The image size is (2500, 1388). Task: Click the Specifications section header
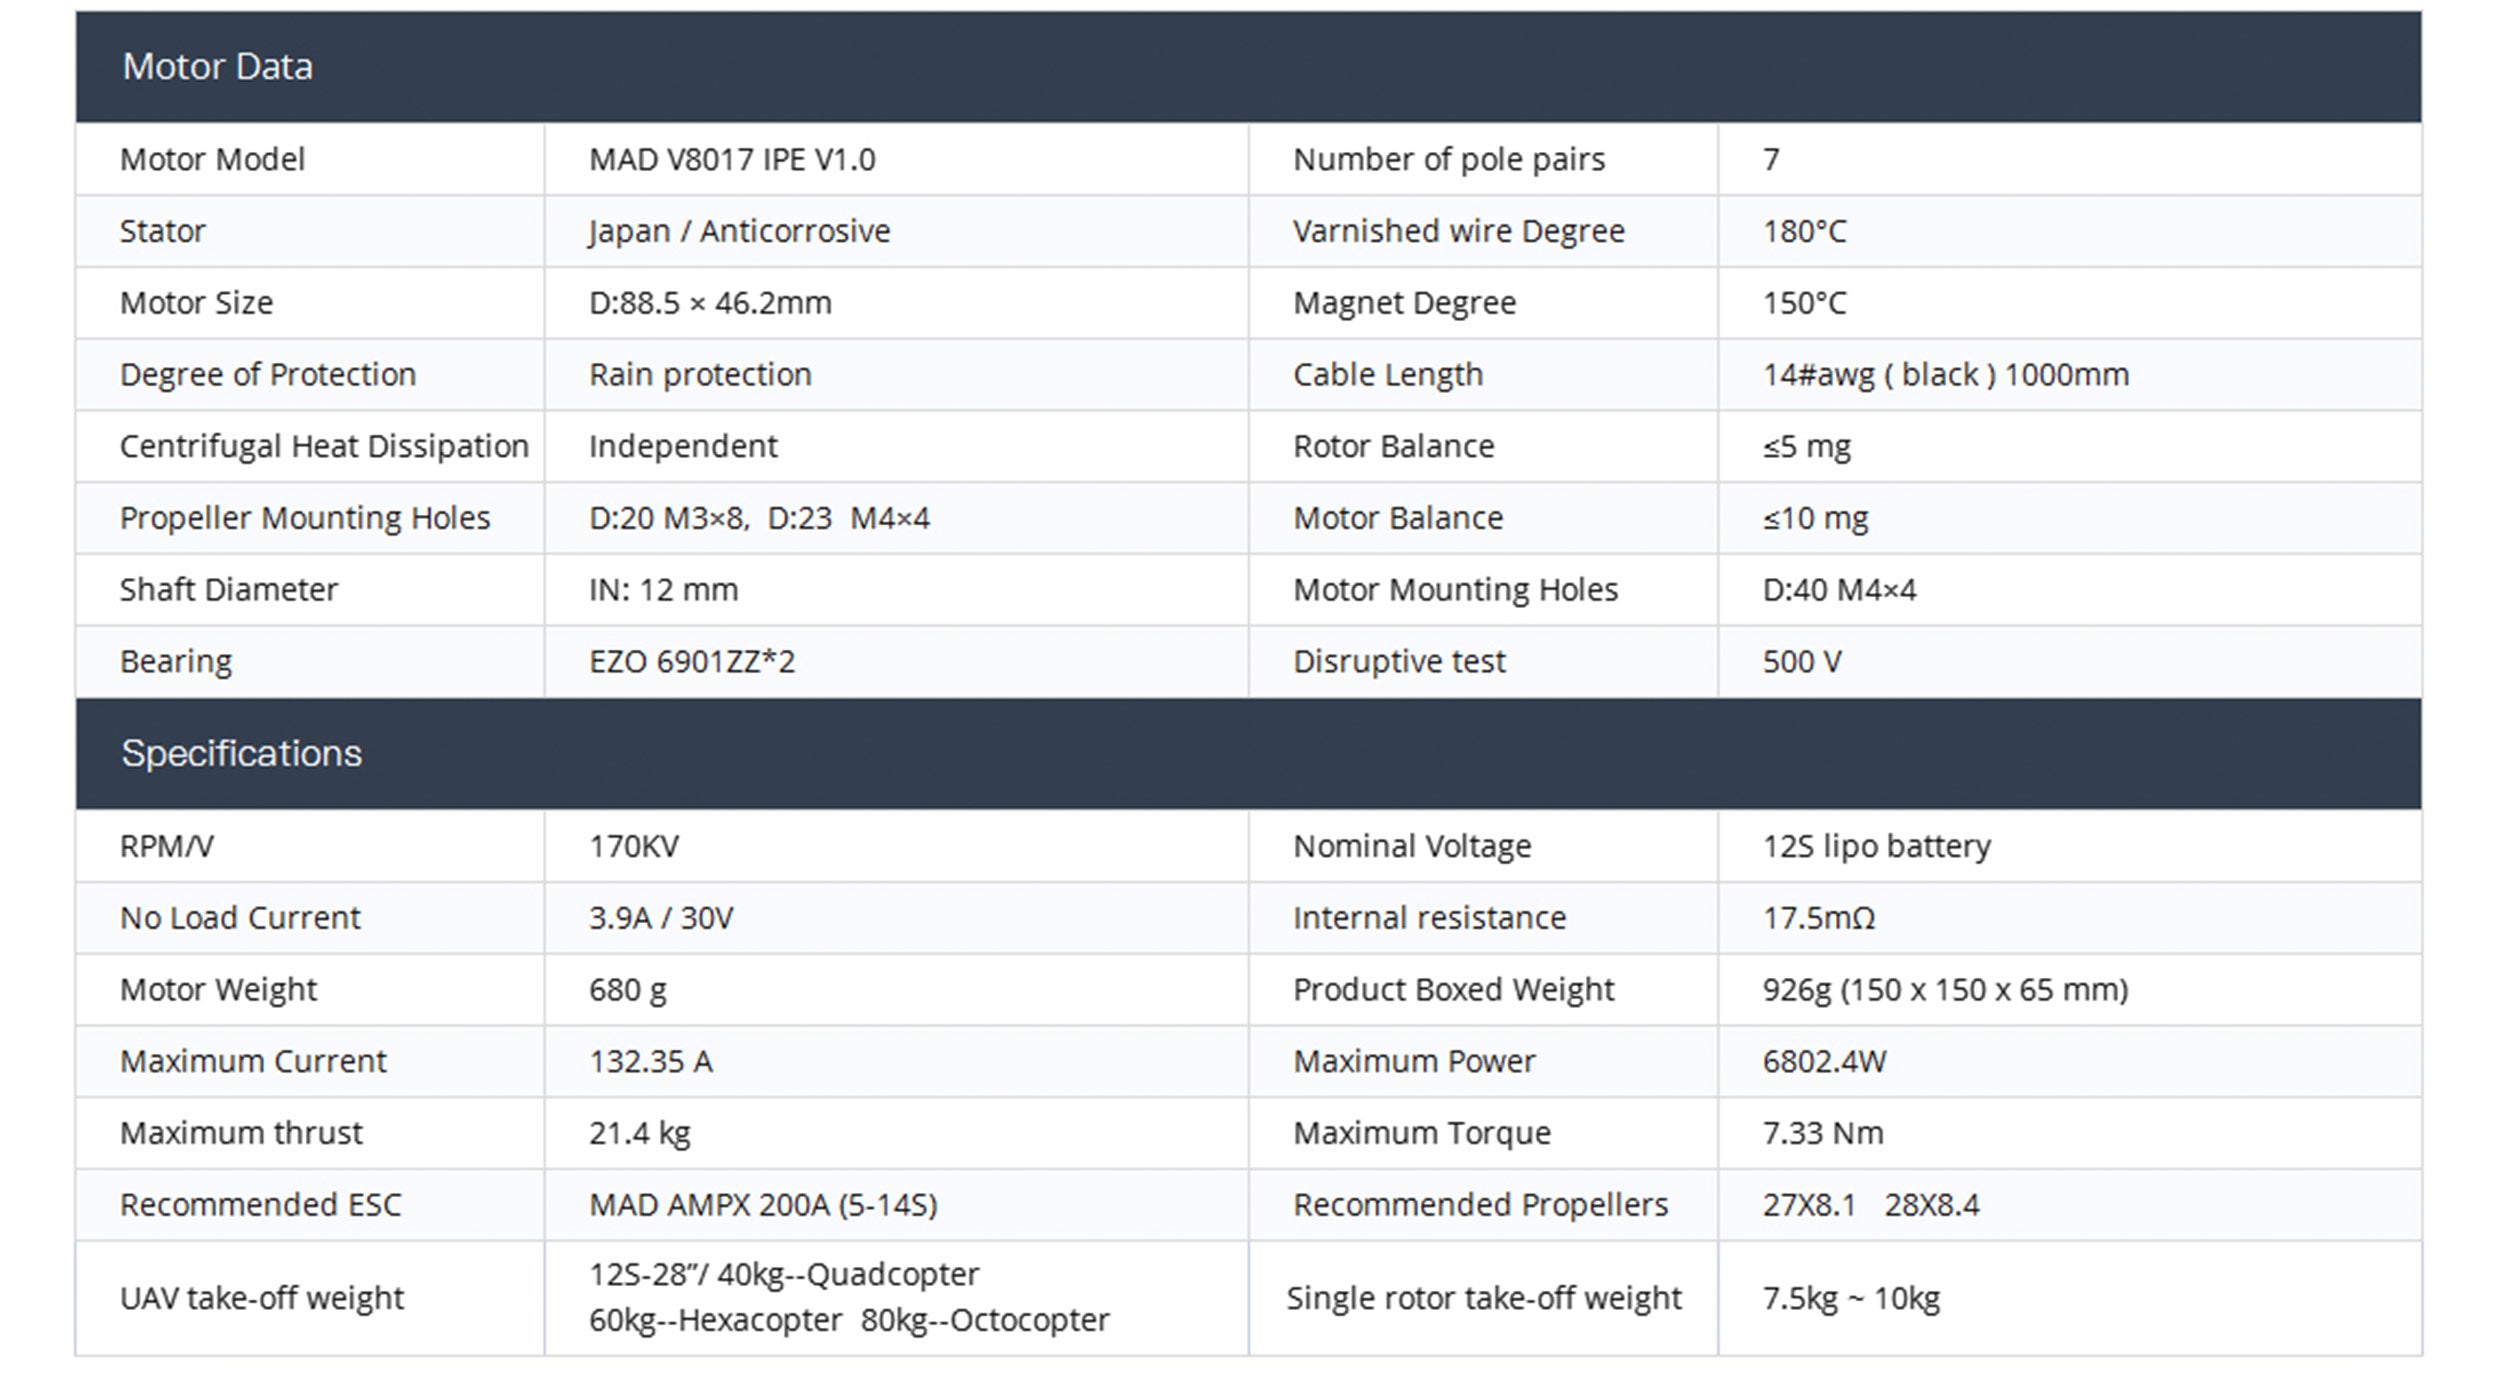click(241, 753)
